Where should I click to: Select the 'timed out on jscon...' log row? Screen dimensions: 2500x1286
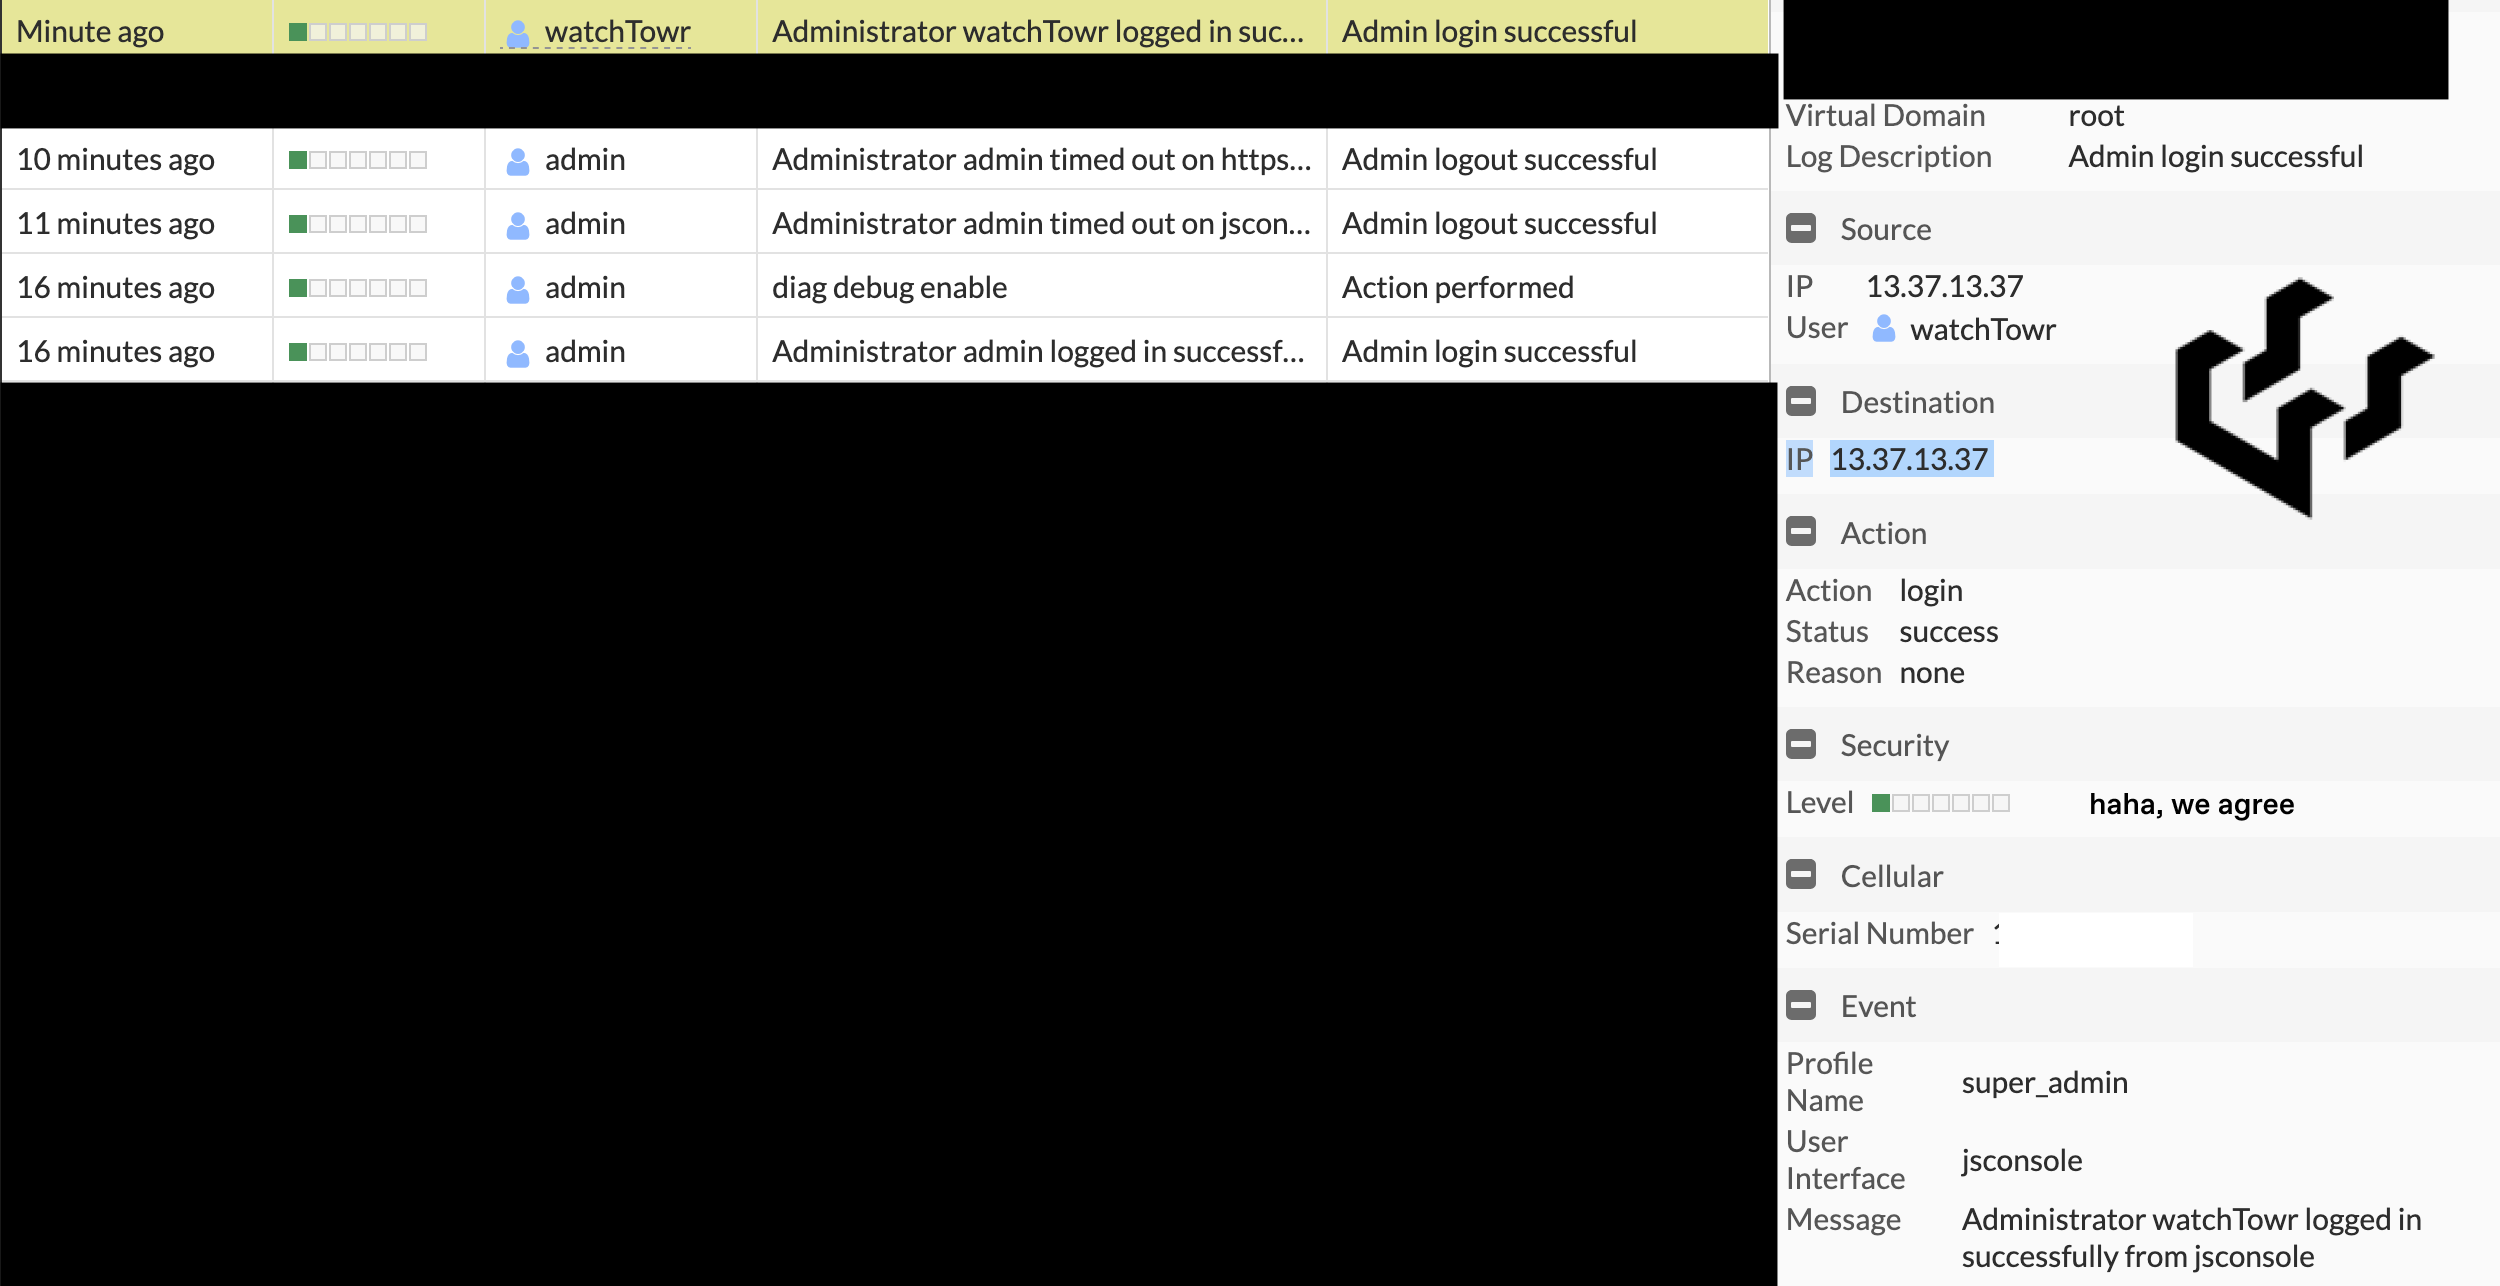point(1040,224)
